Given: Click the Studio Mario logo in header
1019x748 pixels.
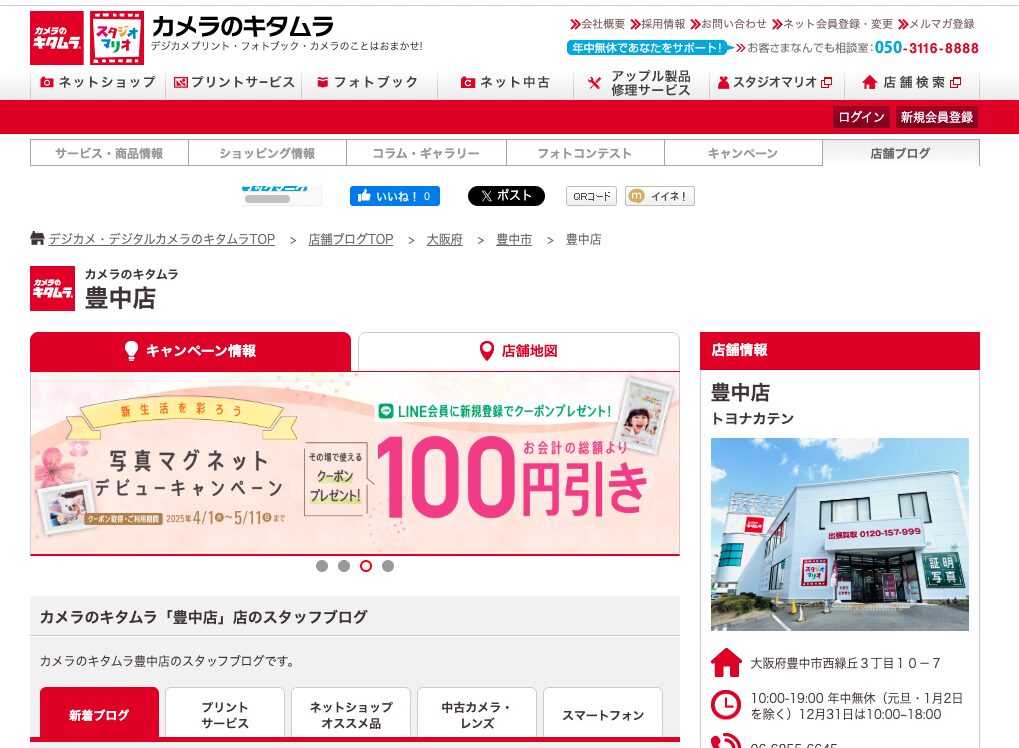Looking at the screenshot, I should click(117, 38).
